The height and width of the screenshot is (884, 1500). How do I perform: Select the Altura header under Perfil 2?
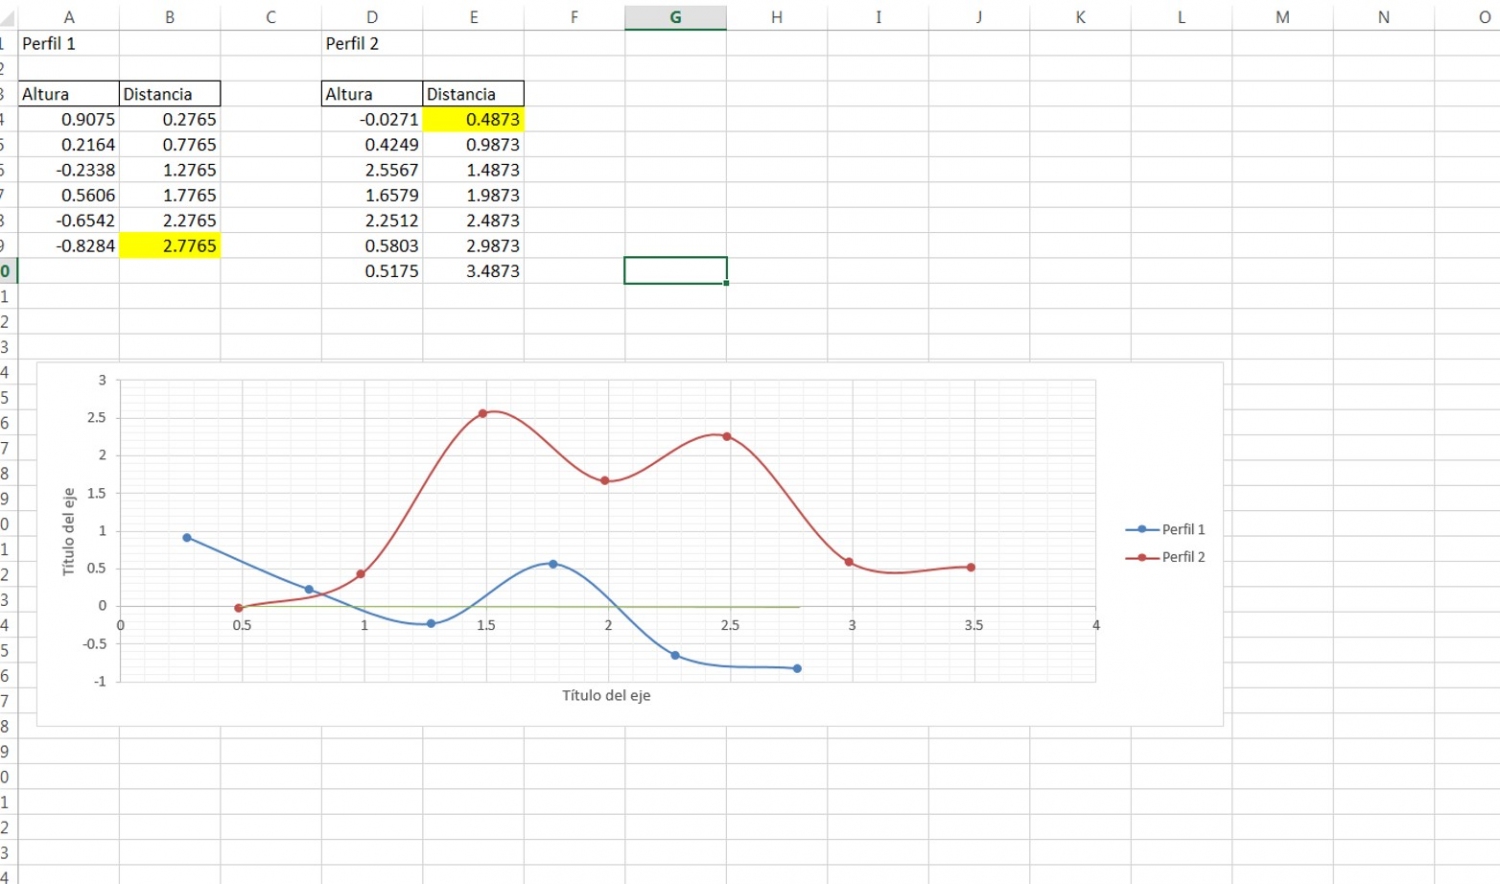372,94
